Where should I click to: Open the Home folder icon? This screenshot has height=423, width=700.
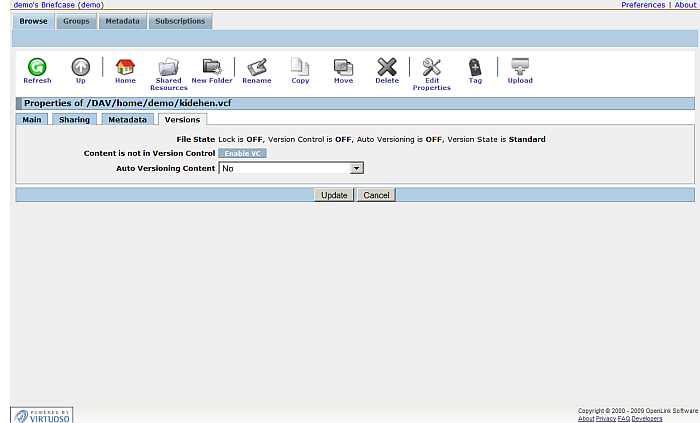[125, 68]
